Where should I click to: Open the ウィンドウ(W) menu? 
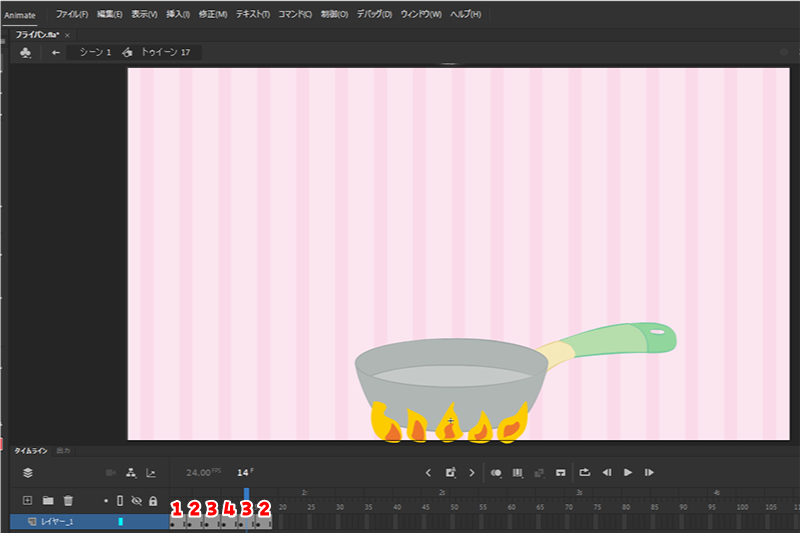tap(421, 15)
